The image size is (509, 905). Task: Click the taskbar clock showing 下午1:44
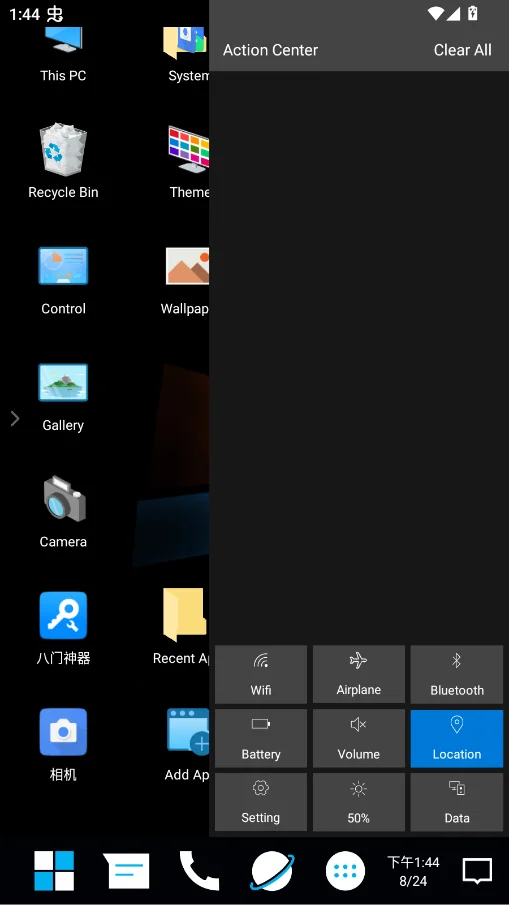pyautogui.click(x=413, y=872)
